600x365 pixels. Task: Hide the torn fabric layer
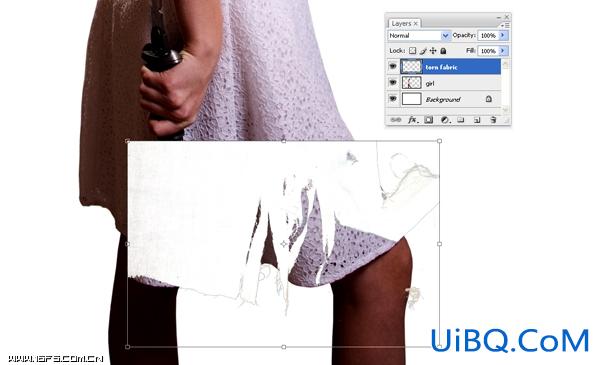393,67
